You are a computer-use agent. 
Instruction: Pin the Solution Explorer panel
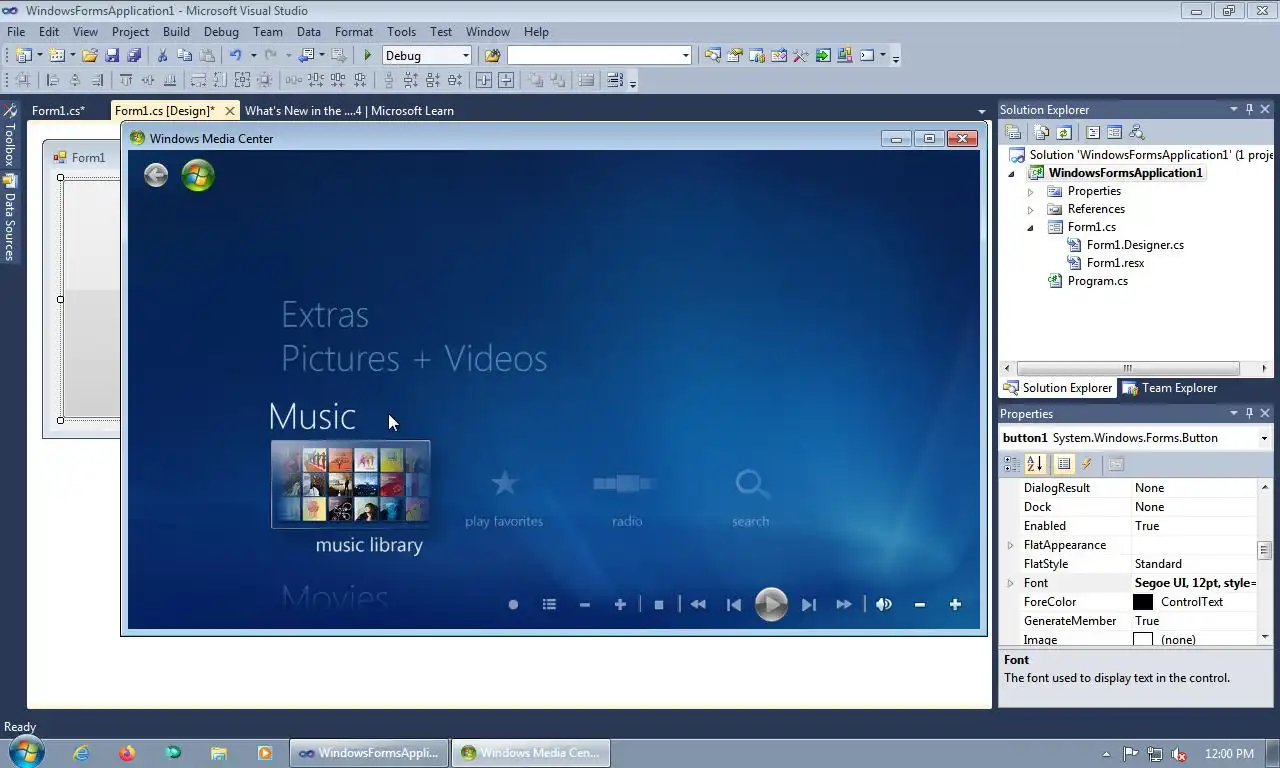tap(1249, 109)
